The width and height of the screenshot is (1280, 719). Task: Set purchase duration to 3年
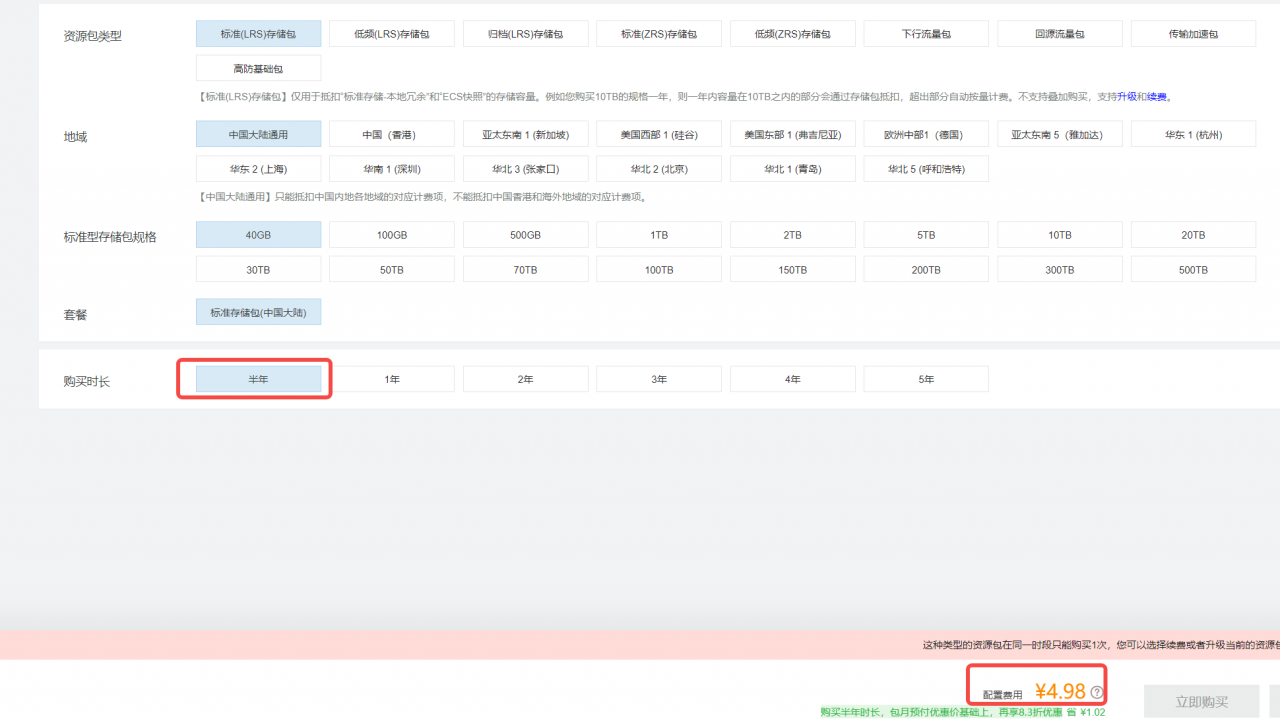pyautogui.click(x=659, y=379)
